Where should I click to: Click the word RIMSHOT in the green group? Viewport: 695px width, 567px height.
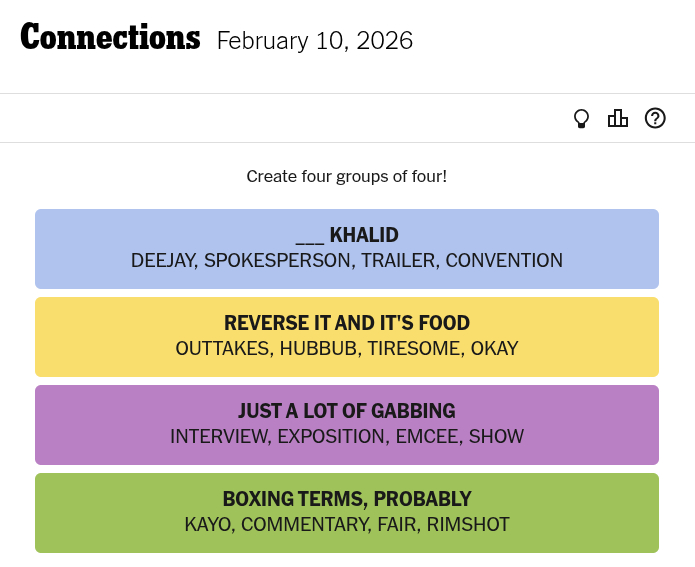coord(466,525)
